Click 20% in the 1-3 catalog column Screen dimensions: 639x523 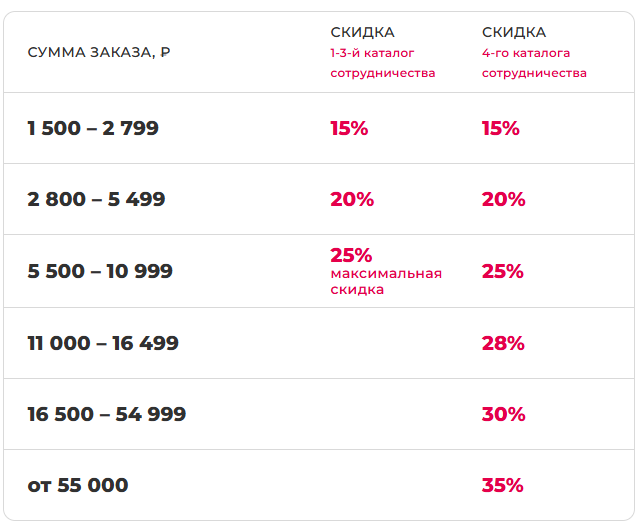pos(352,199)
